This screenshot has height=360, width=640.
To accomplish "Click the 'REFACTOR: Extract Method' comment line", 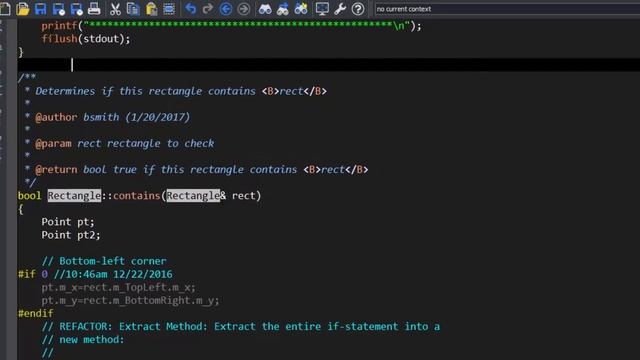I will point(241,326).
